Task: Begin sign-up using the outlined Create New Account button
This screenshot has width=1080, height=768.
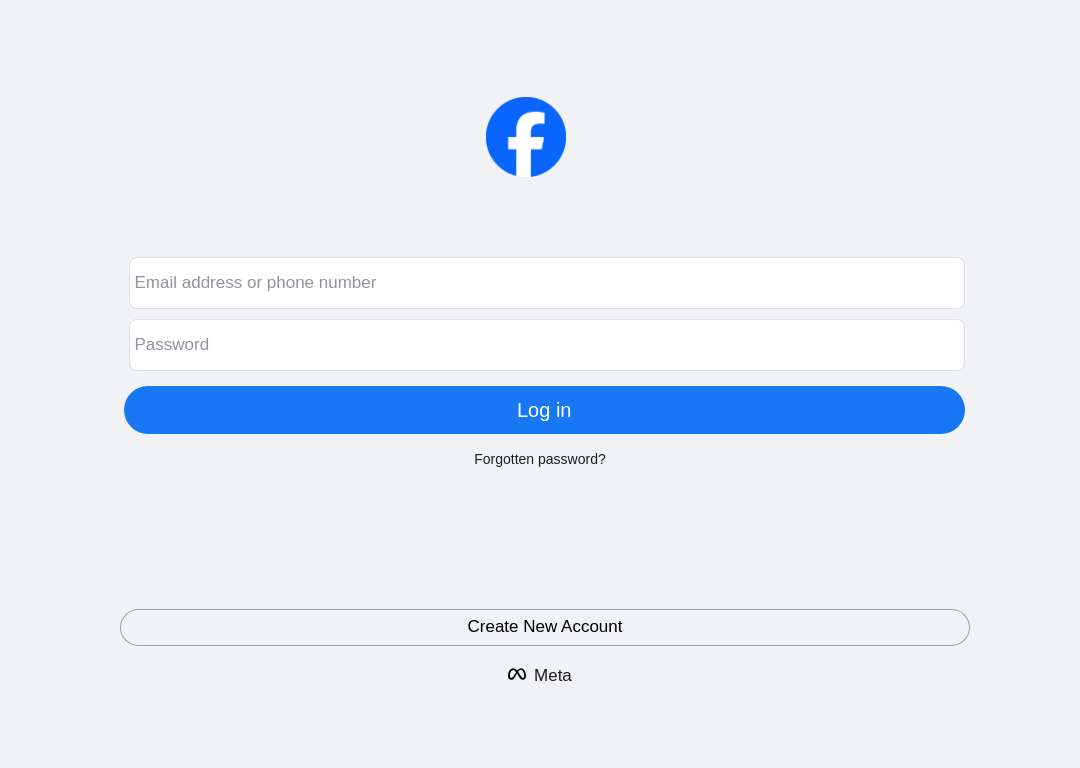Action: pos(545,627)
